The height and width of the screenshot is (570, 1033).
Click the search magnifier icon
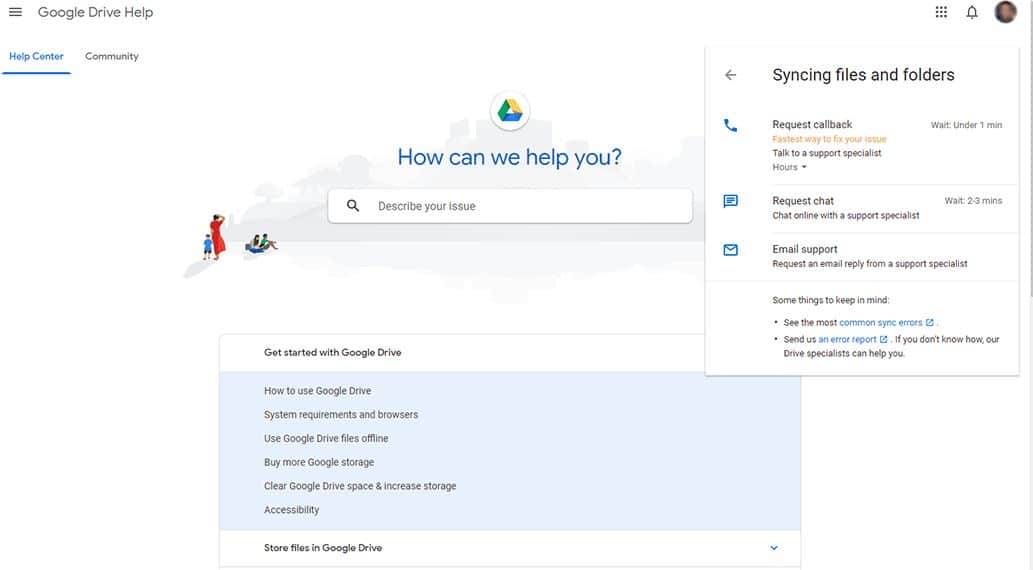coord(353,206)
